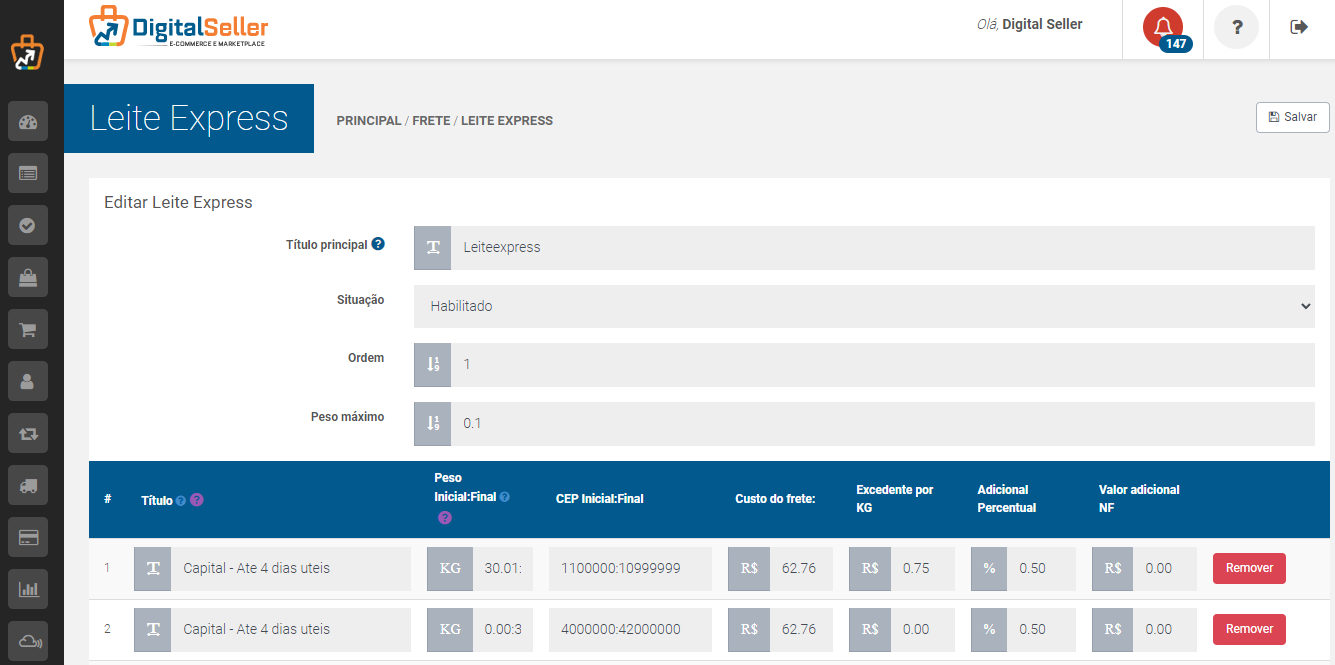
Task: Edit row 1 weight range 30.01:
Action: 503,569
